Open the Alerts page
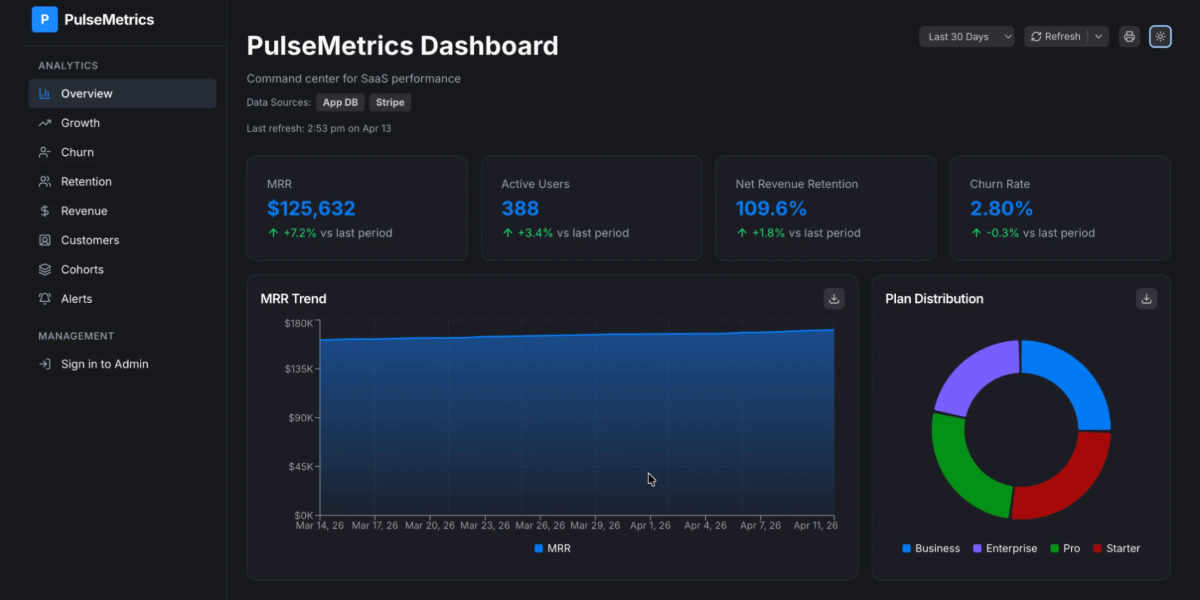Screen dimensions: 1200x600 tap(123, 299)
